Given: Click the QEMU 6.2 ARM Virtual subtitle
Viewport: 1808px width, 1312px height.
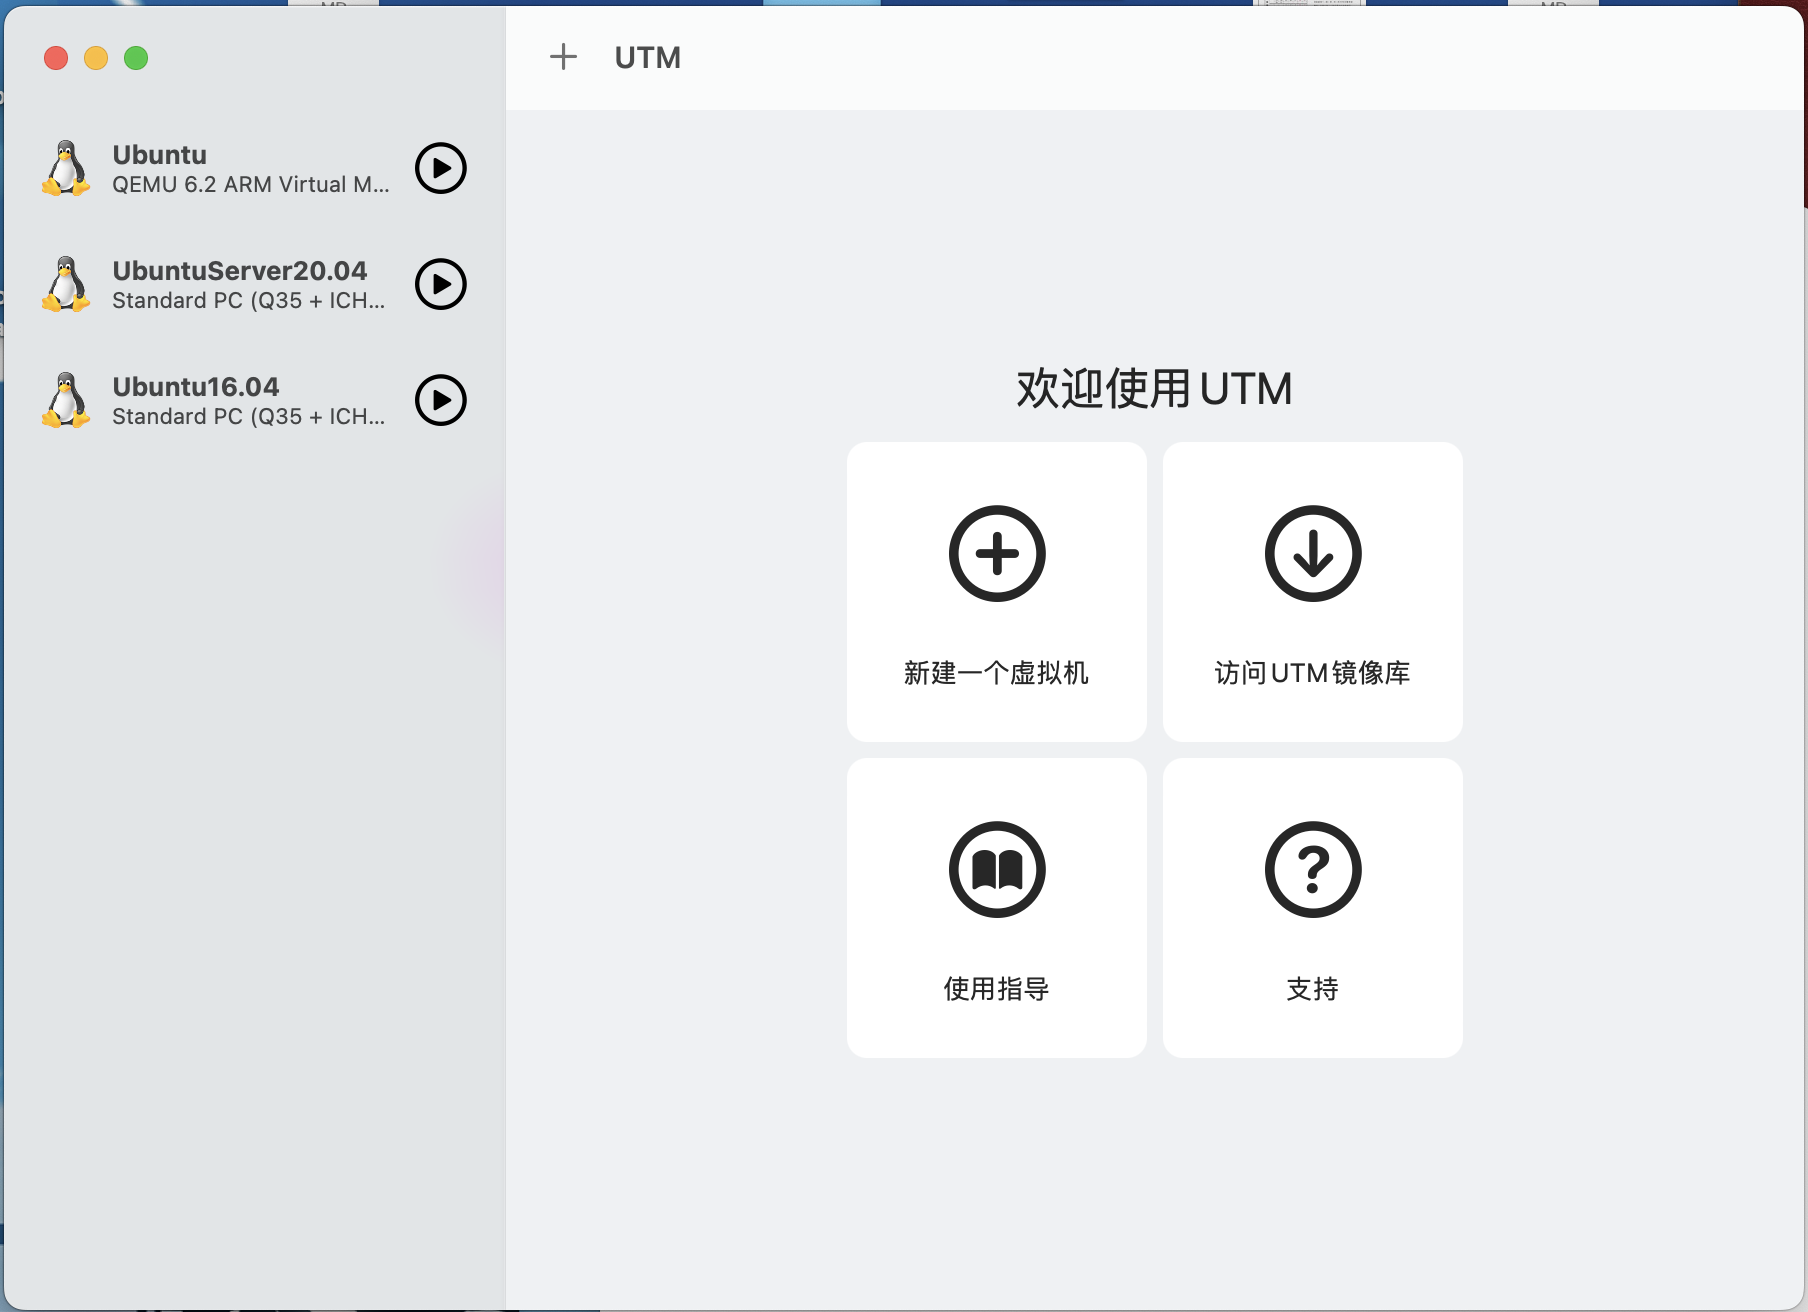Looking at the screenshot, I should (251, 185).
